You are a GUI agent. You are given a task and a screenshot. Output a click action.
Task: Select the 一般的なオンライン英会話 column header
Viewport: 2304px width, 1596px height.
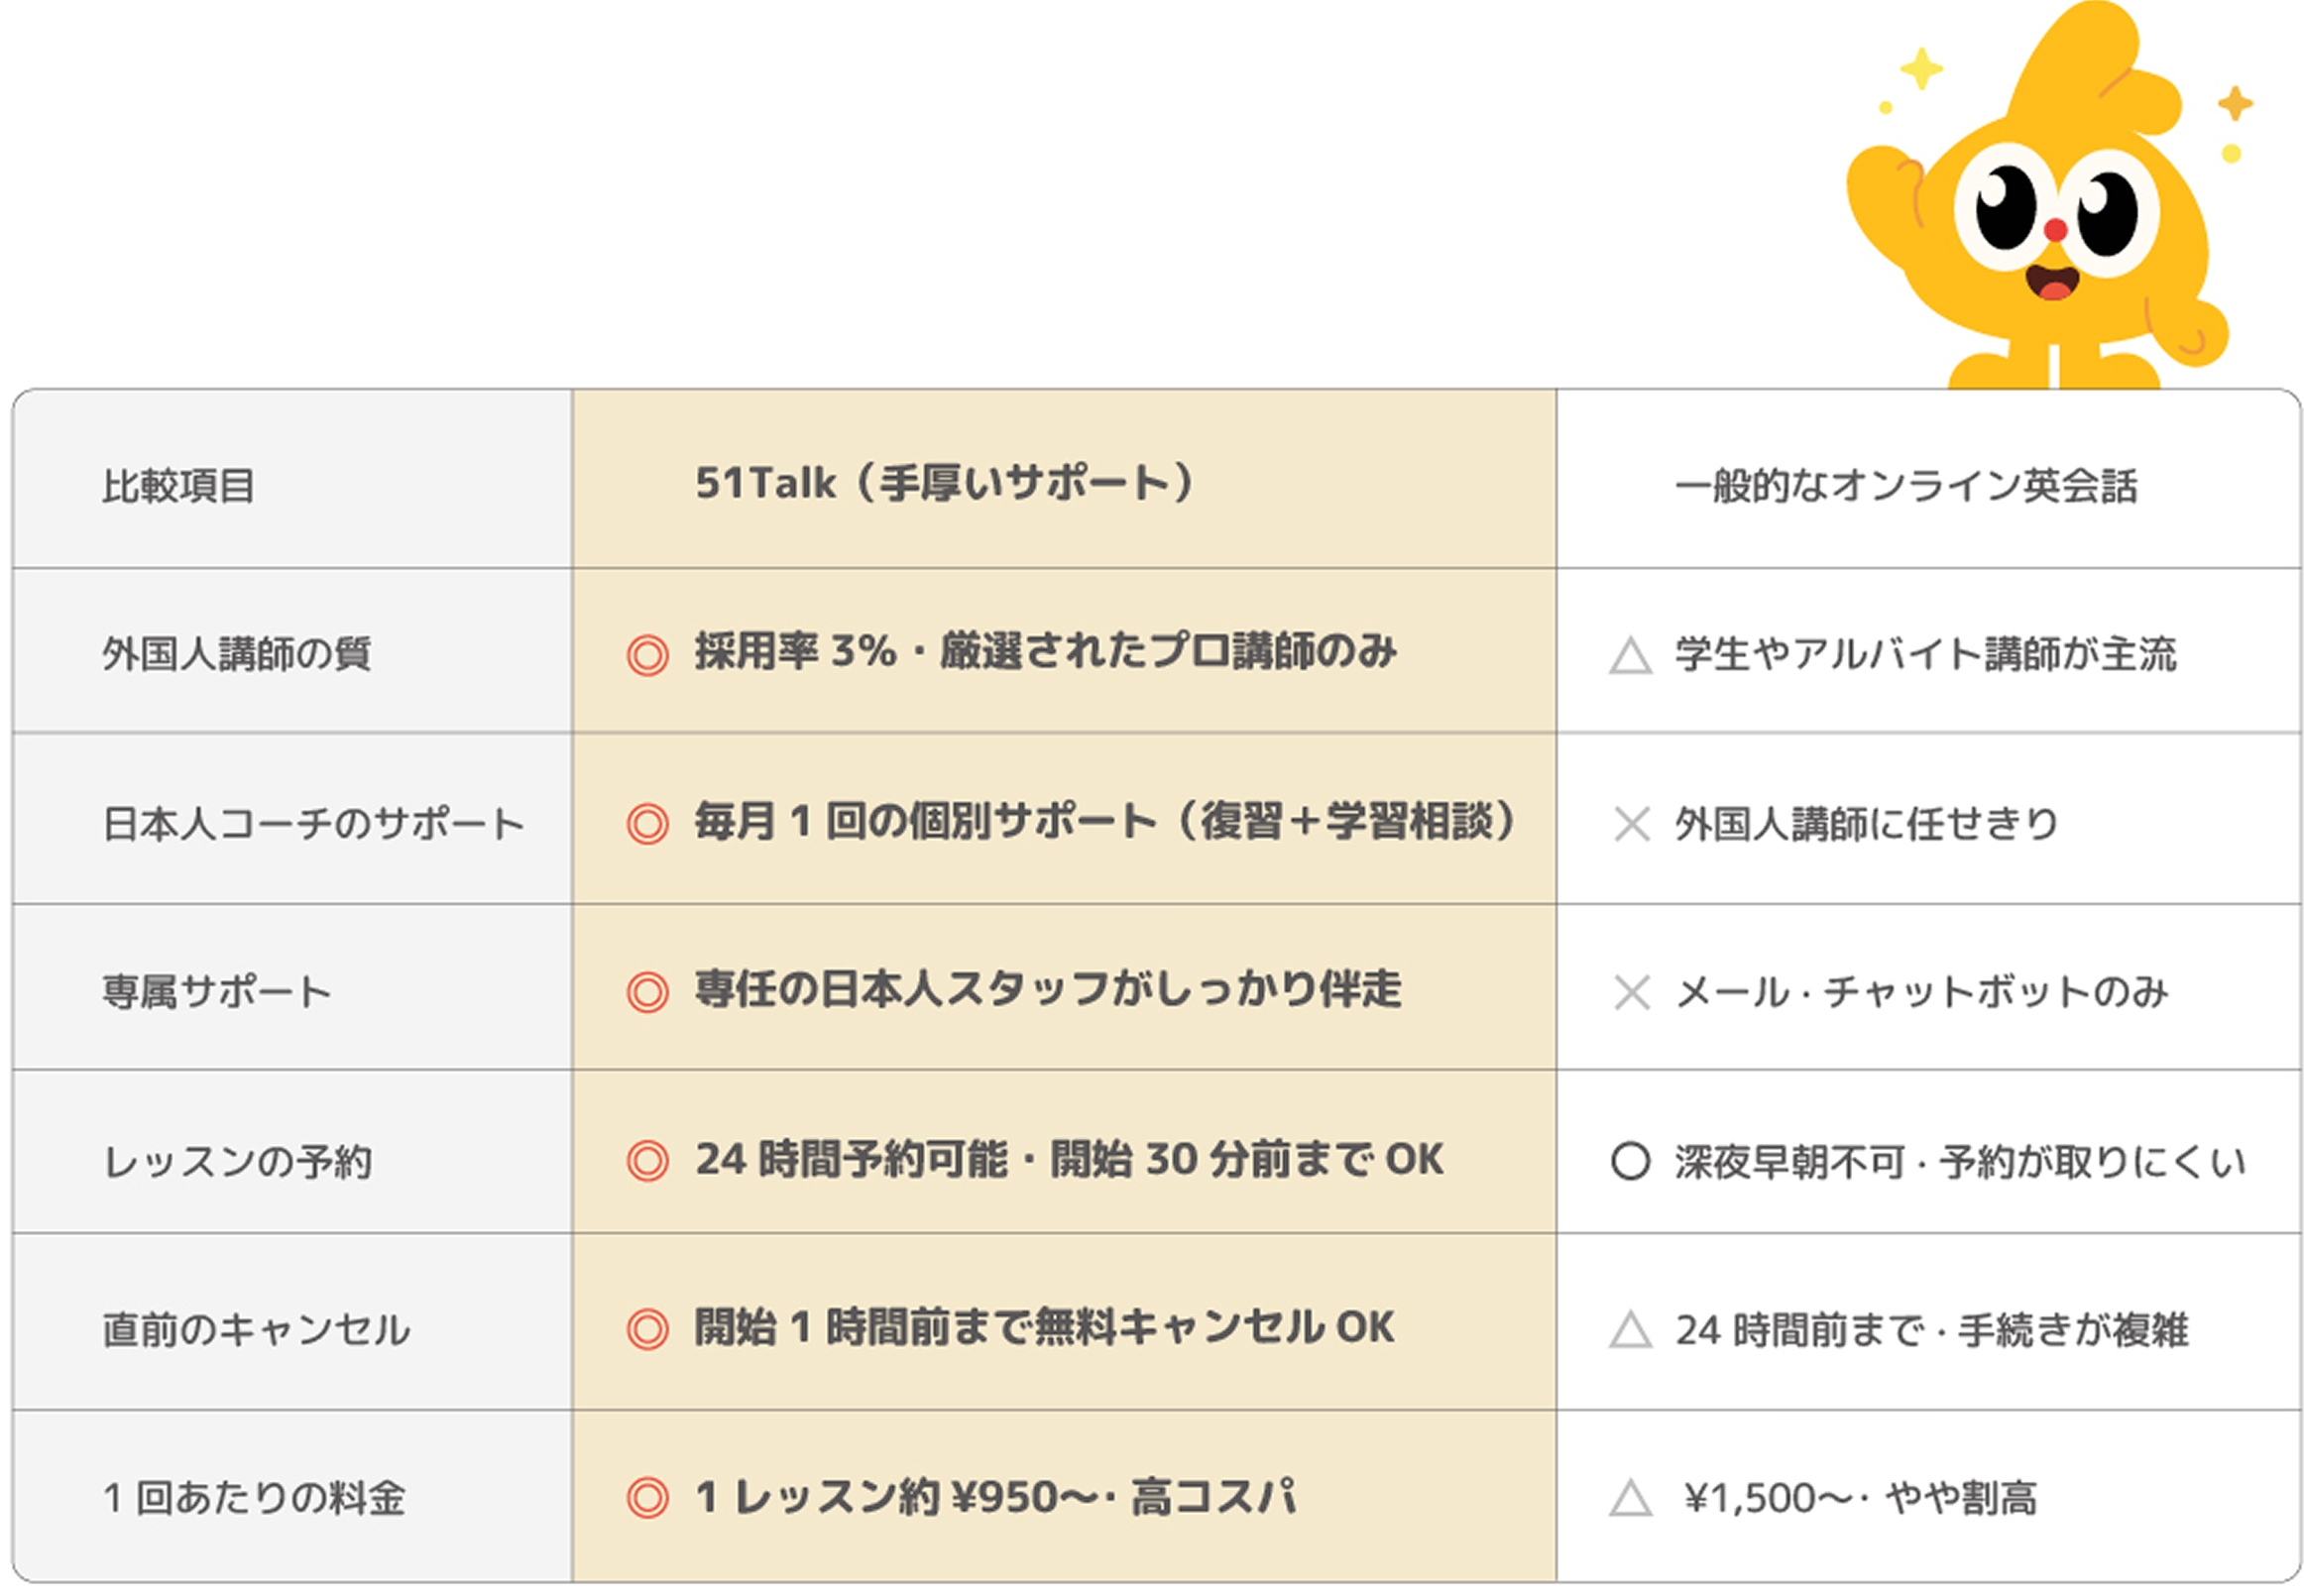point(1906,486)
